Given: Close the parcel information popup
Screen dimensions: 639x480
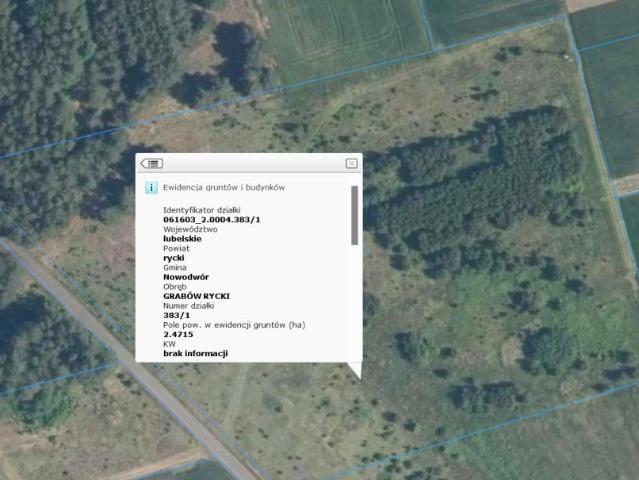Looking at the screenshot, I should tap(351, 163).
